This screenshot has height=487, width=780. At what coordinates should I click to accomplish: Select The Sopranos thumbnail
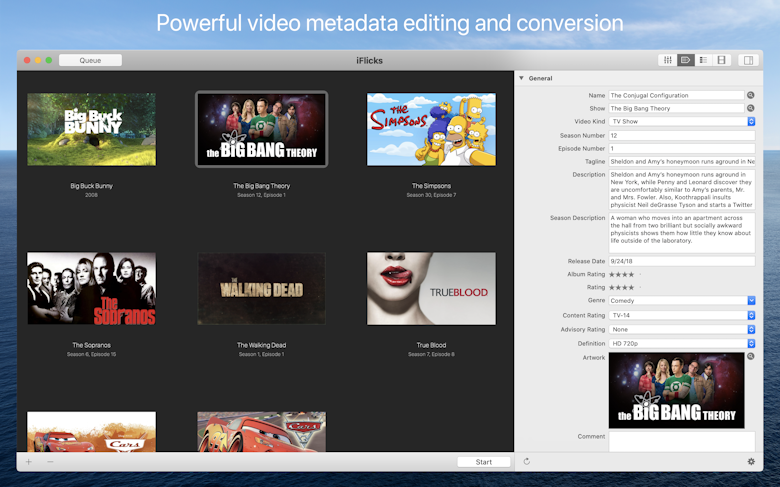tap(92, 289)
